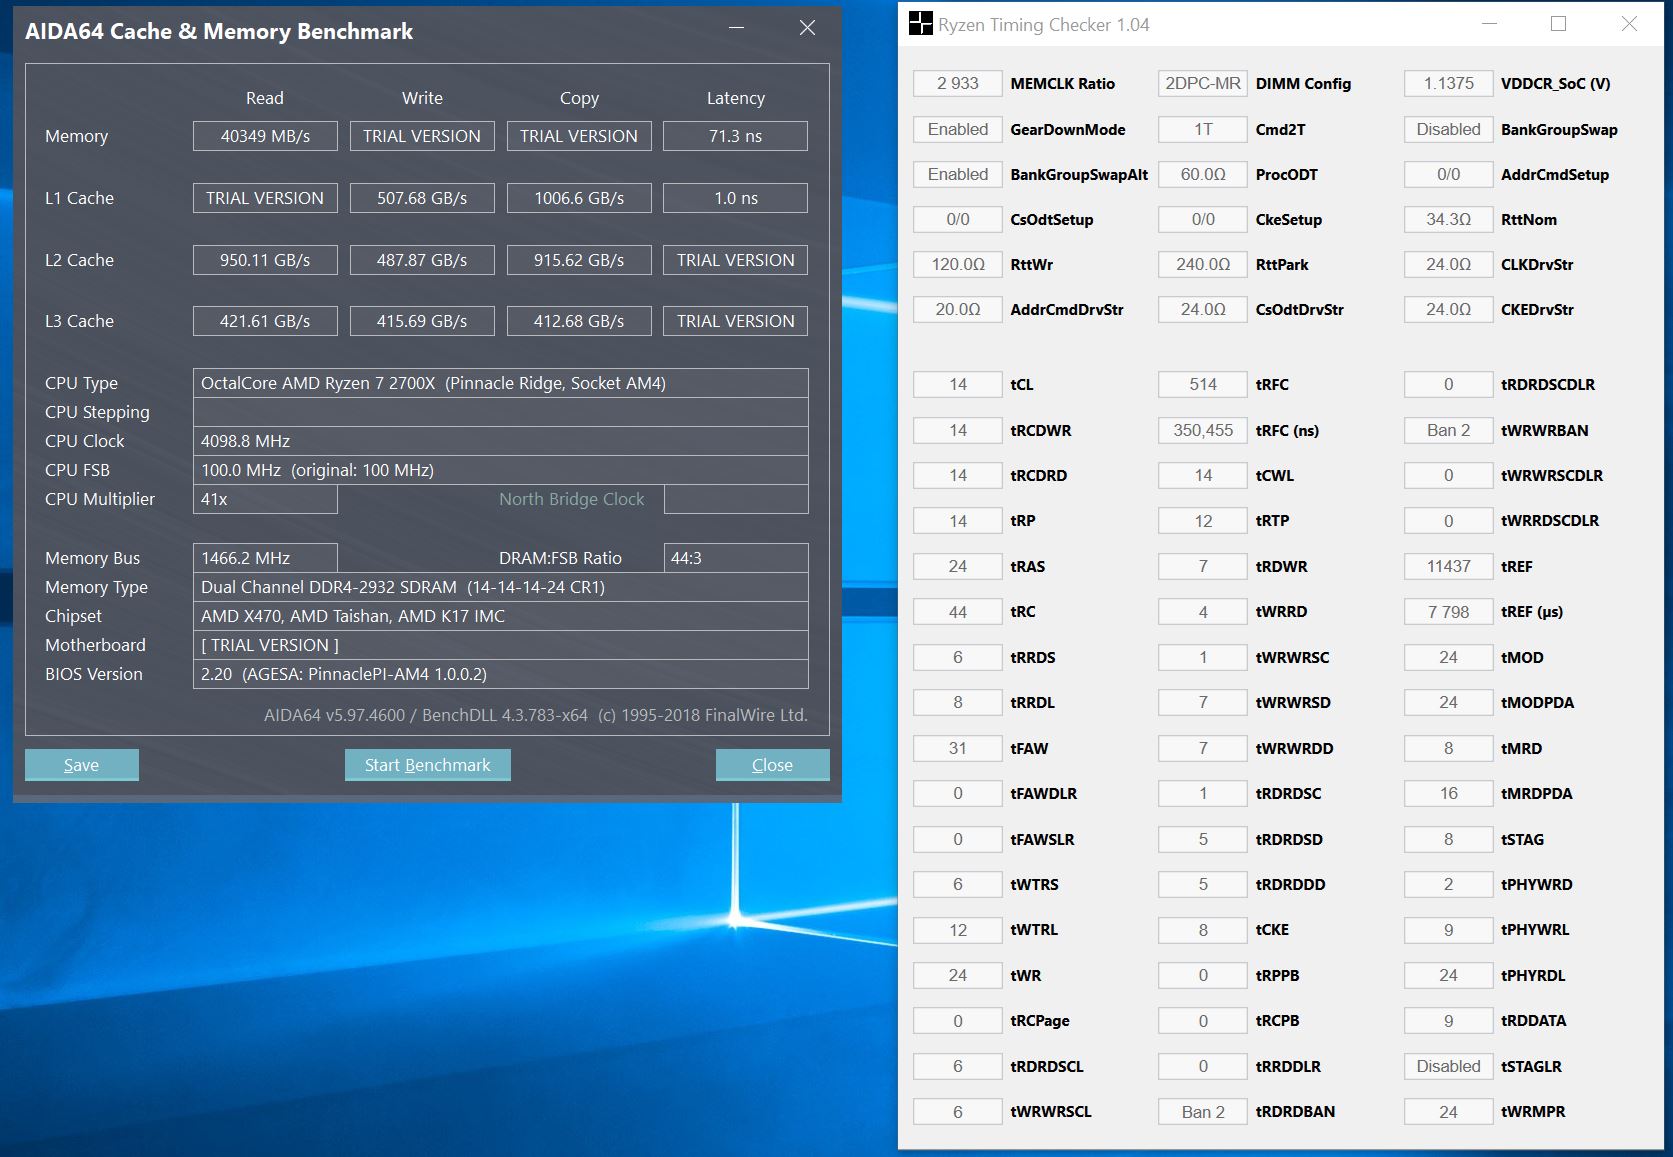Click the Ryzen Timing Checker title bar icon
The height and width of the screenshot is (1157, 1673).
coord(920,24)
